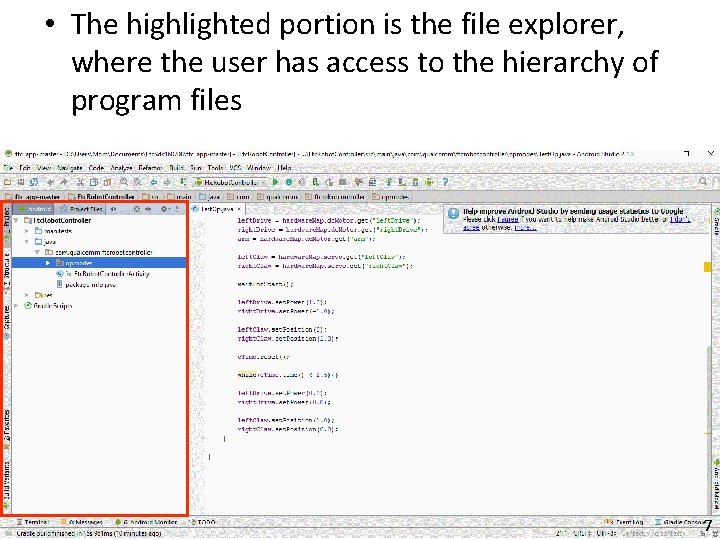Click the Save All toolbar icon
720x540 pixels.
(x=21, y=182)
